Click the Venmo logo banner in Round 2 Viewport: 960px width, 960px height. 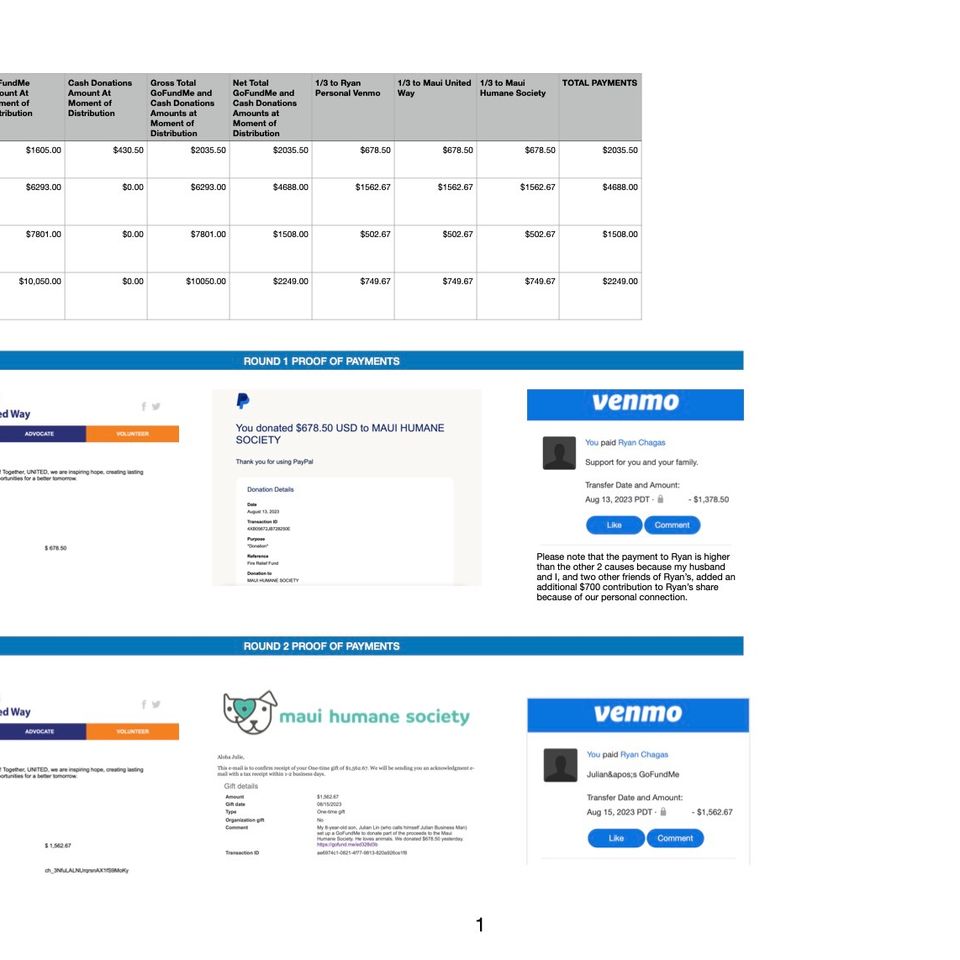coord(638,715)
